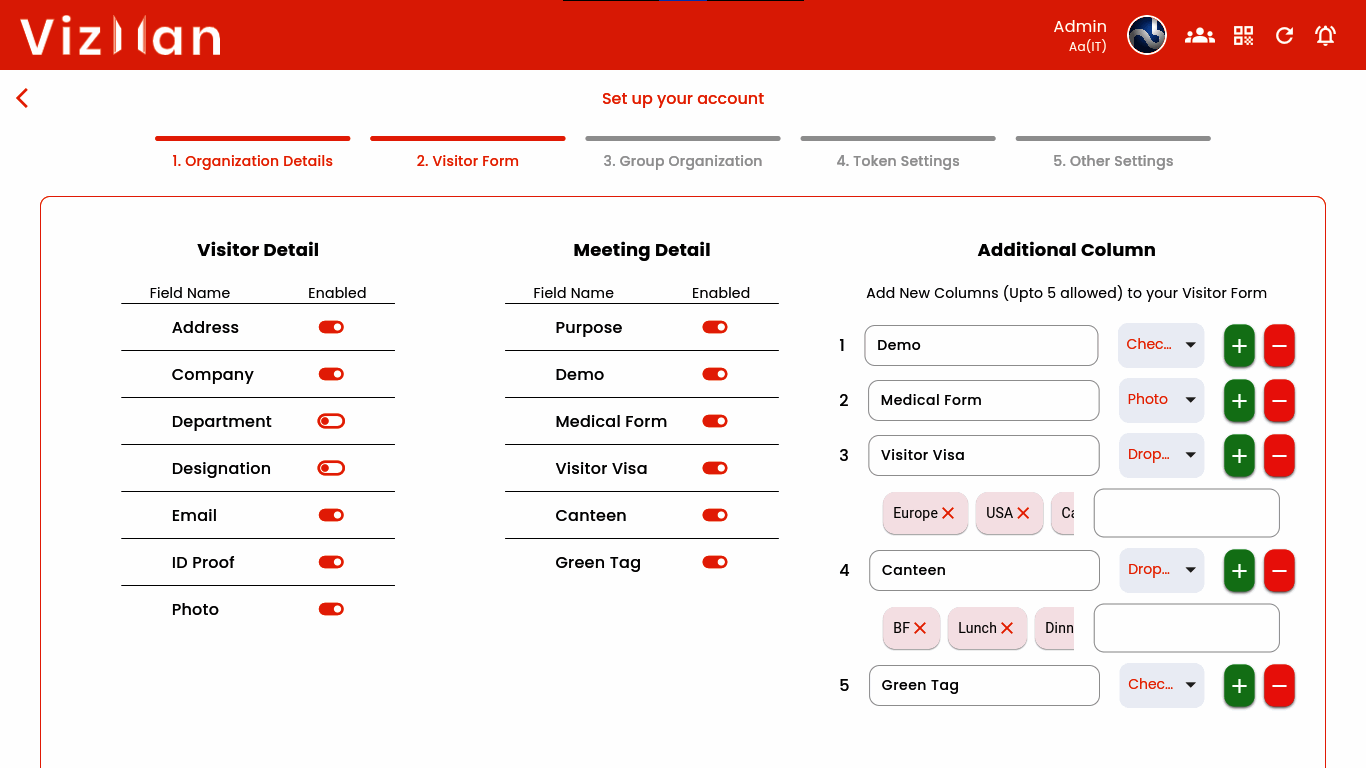
Task: Click the Canteen column name field
Action: (984, 570)
